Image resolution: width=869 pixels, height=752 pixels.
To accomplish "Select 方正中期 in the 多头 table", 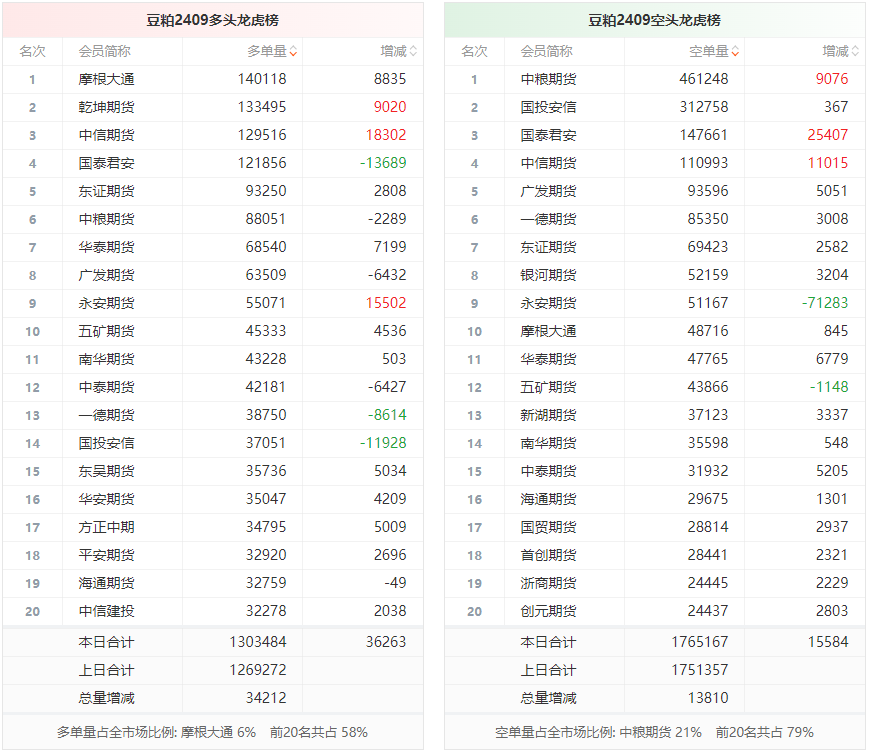I will point(106,527).
